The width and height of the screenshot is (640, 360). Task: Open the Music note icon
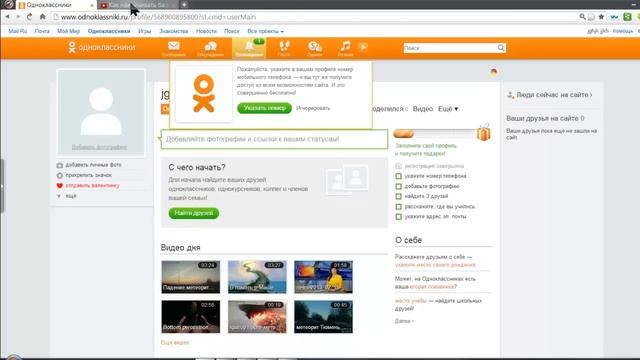(x=345, y=48)
